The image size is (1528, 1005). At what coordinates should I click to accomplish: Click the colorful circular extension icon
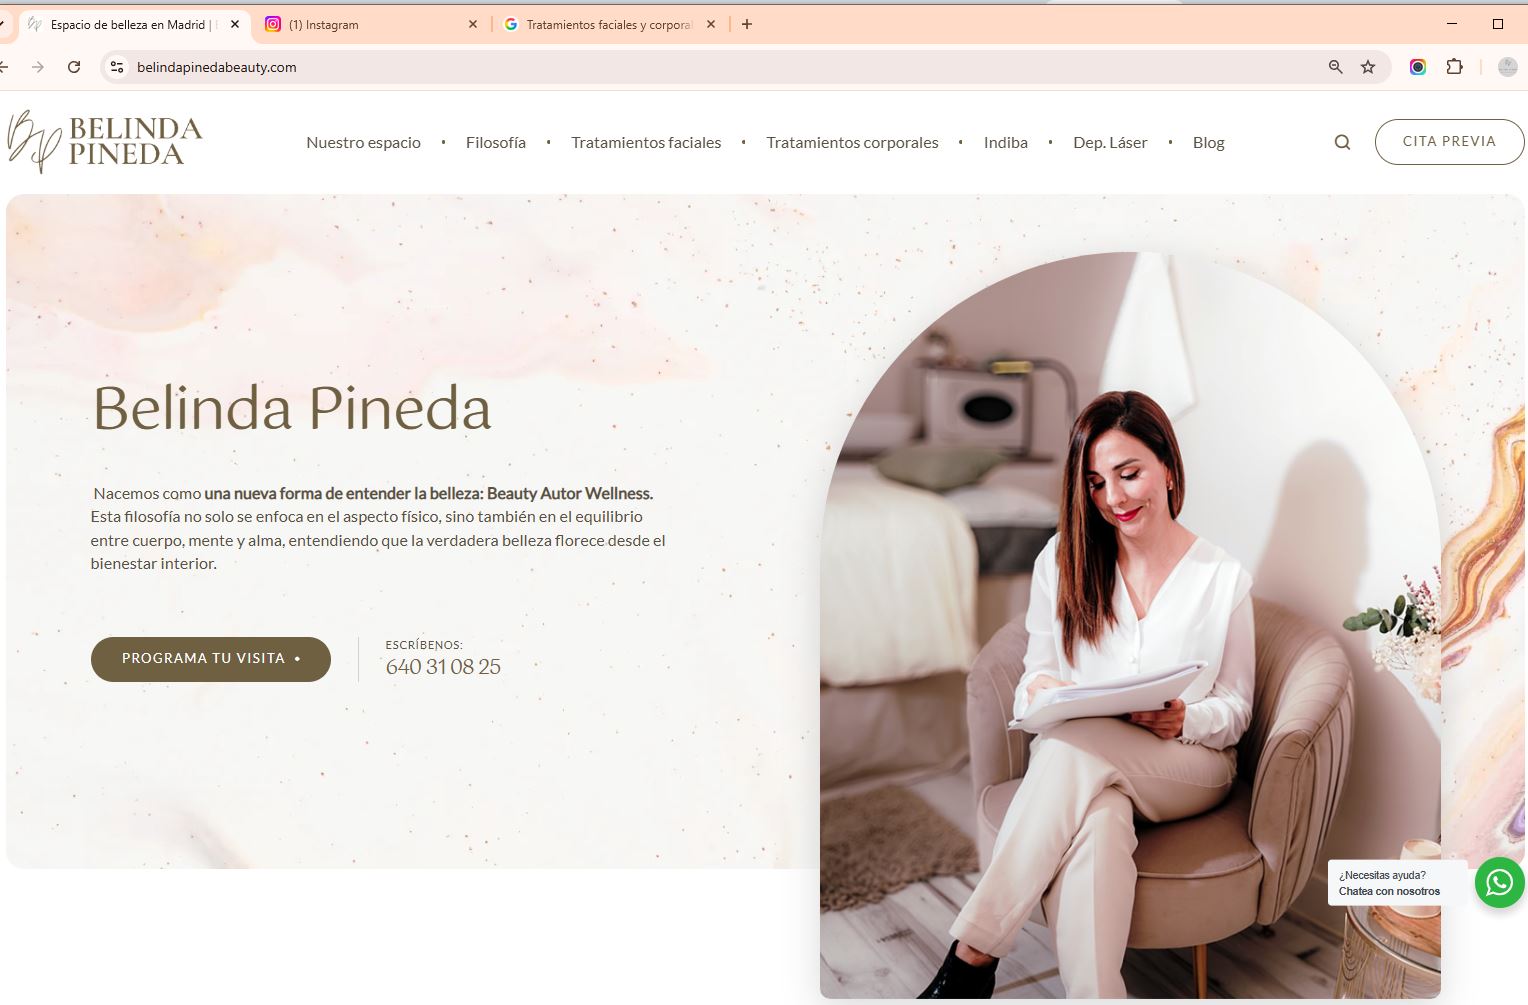(1418, 67)
